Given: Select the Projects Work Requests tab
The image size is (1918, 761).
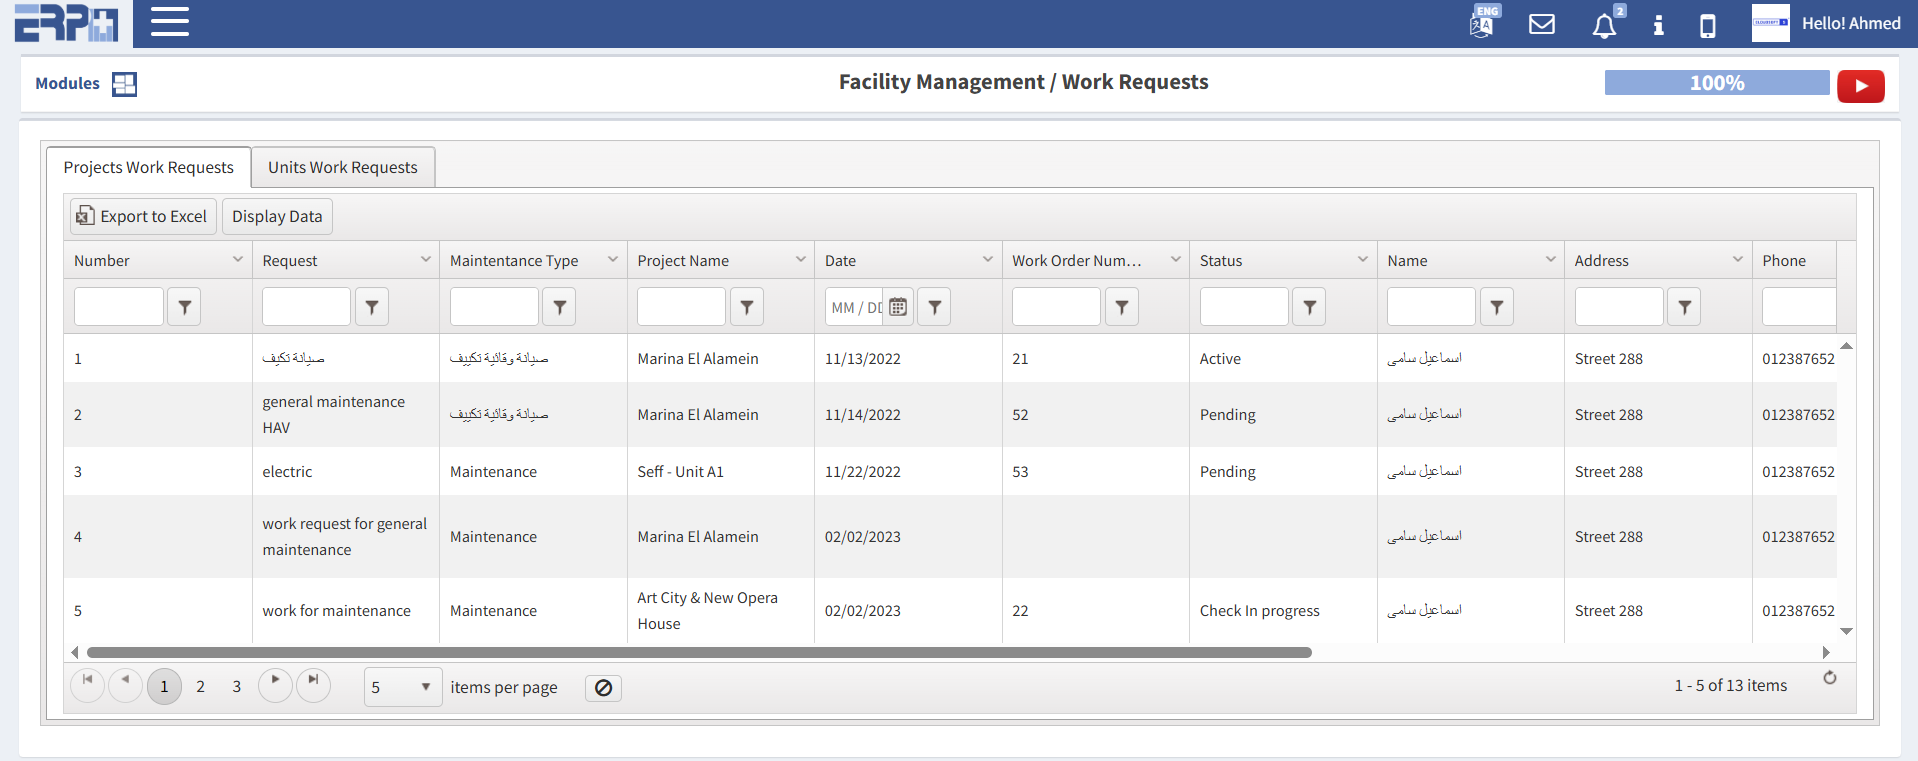Looking at the screenshot, I should point(148,167).
